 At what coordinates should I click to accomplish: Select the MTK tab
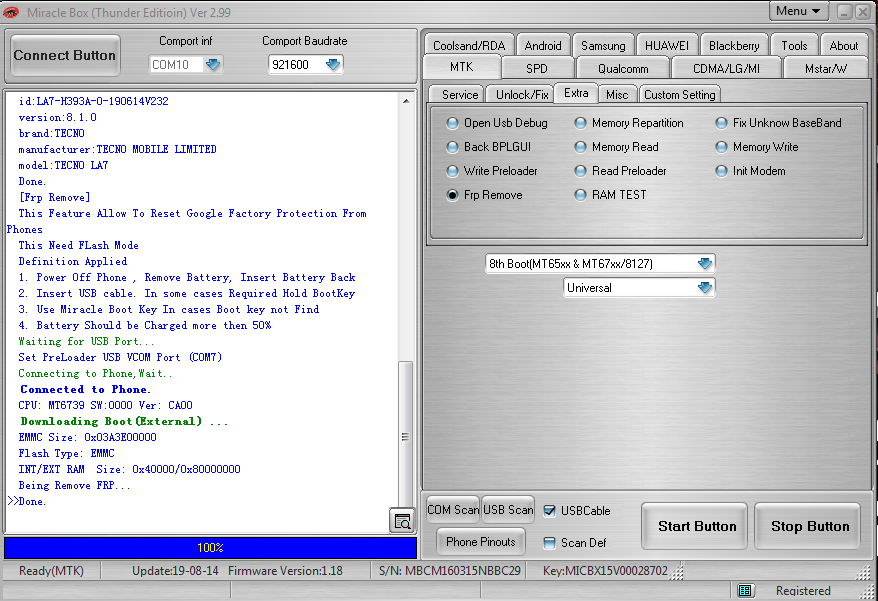pos(462,67)
